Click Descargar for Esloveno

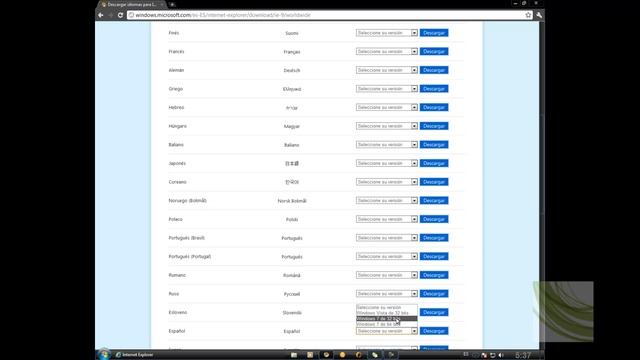[x=434, y=312]
